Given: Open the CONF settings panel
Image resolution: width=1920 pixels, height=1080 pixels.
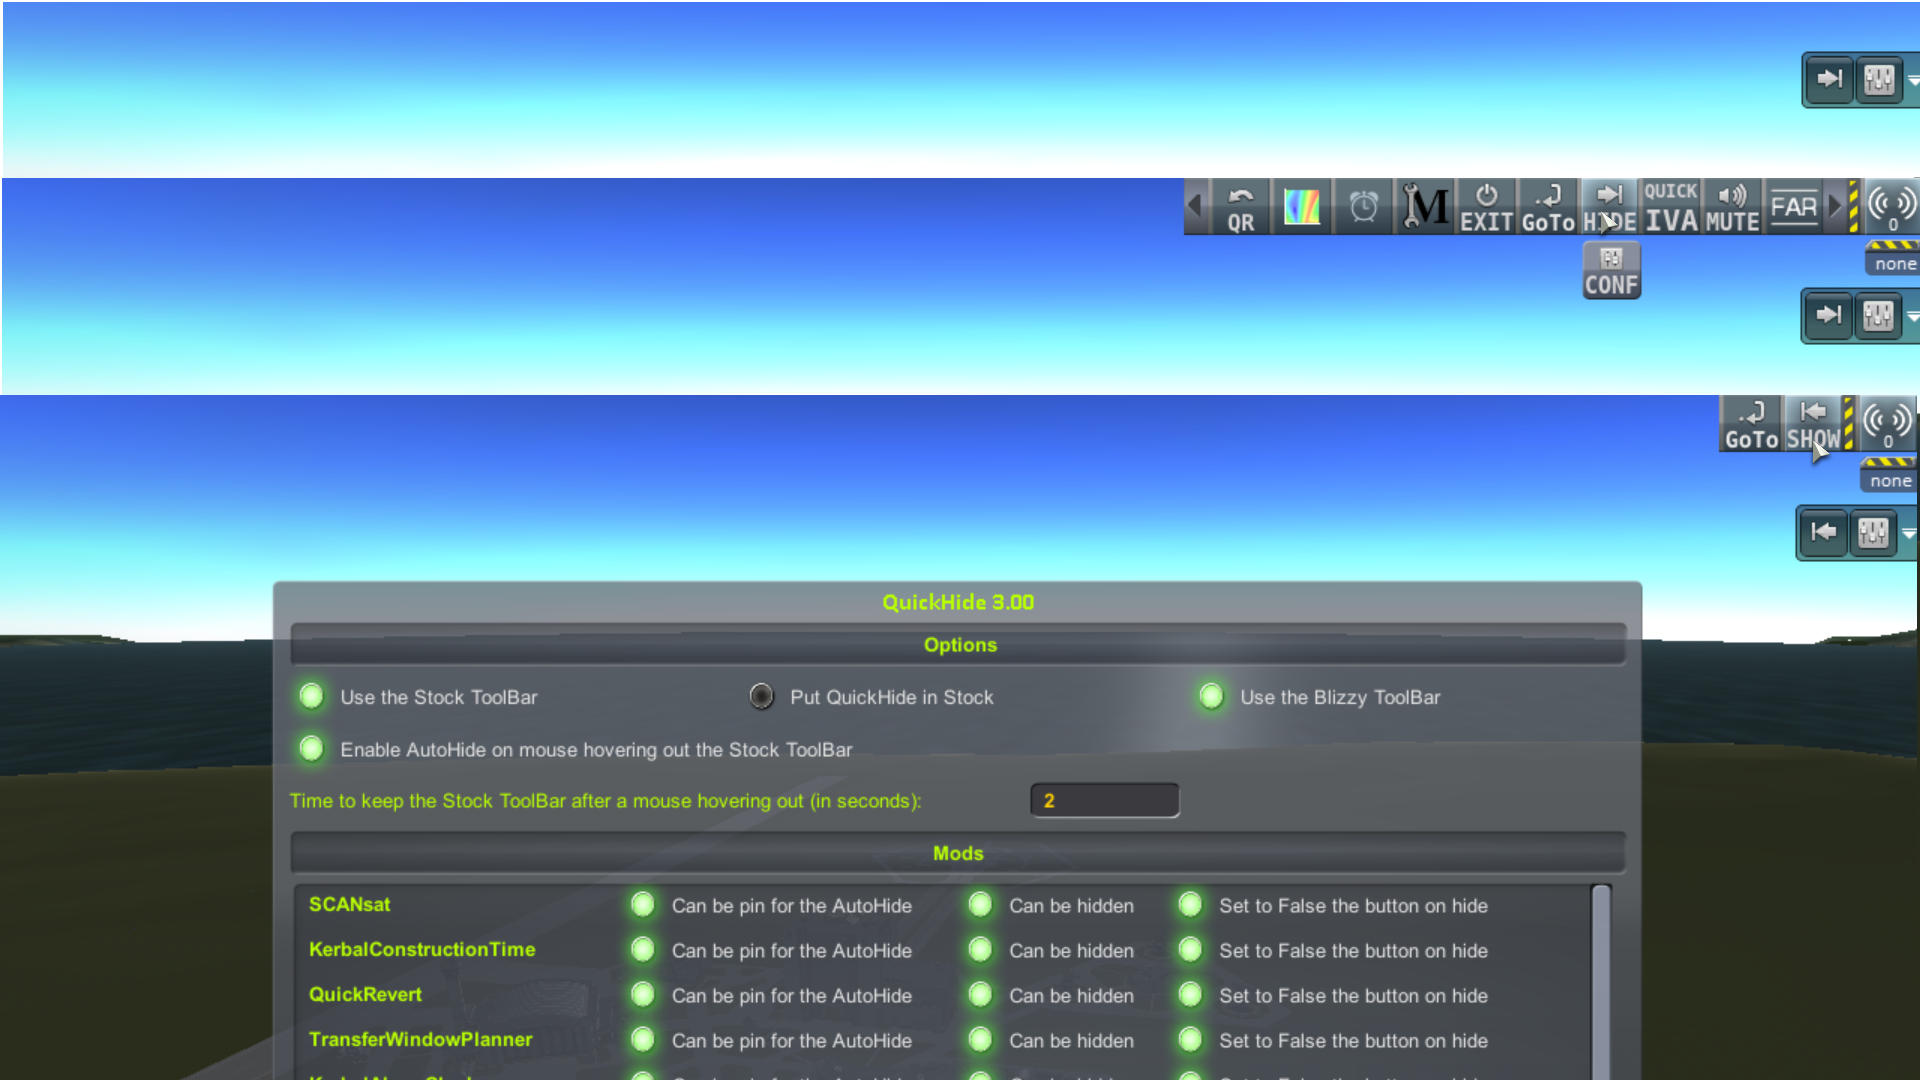Looking at the screenshot, I should [x=1610, y=270].
